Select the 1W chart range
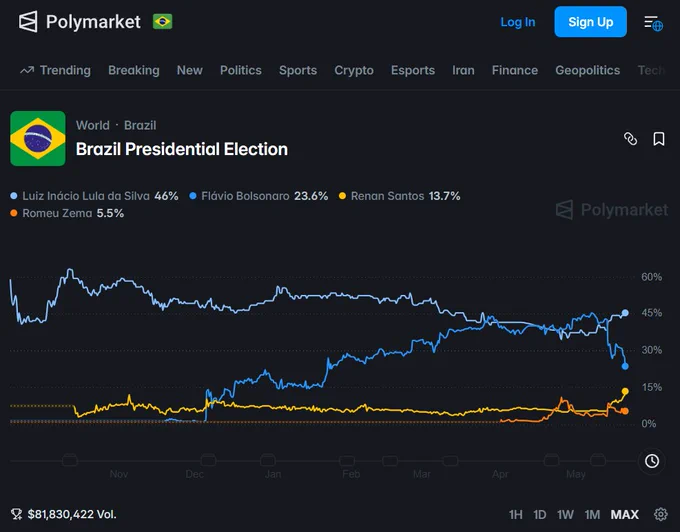The image size is (680, 532). tap(565, 515)
